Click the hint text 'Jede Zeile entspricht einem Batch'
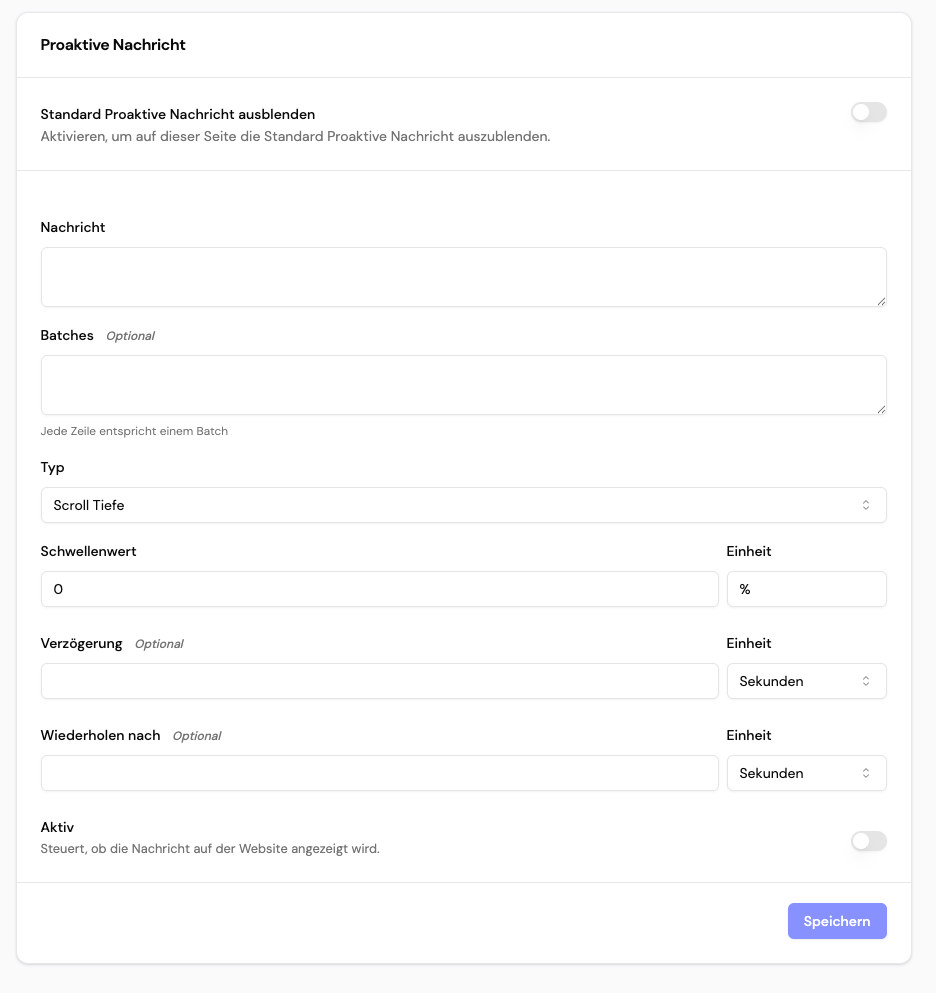The image size is (936, 993). pos(134,431)
